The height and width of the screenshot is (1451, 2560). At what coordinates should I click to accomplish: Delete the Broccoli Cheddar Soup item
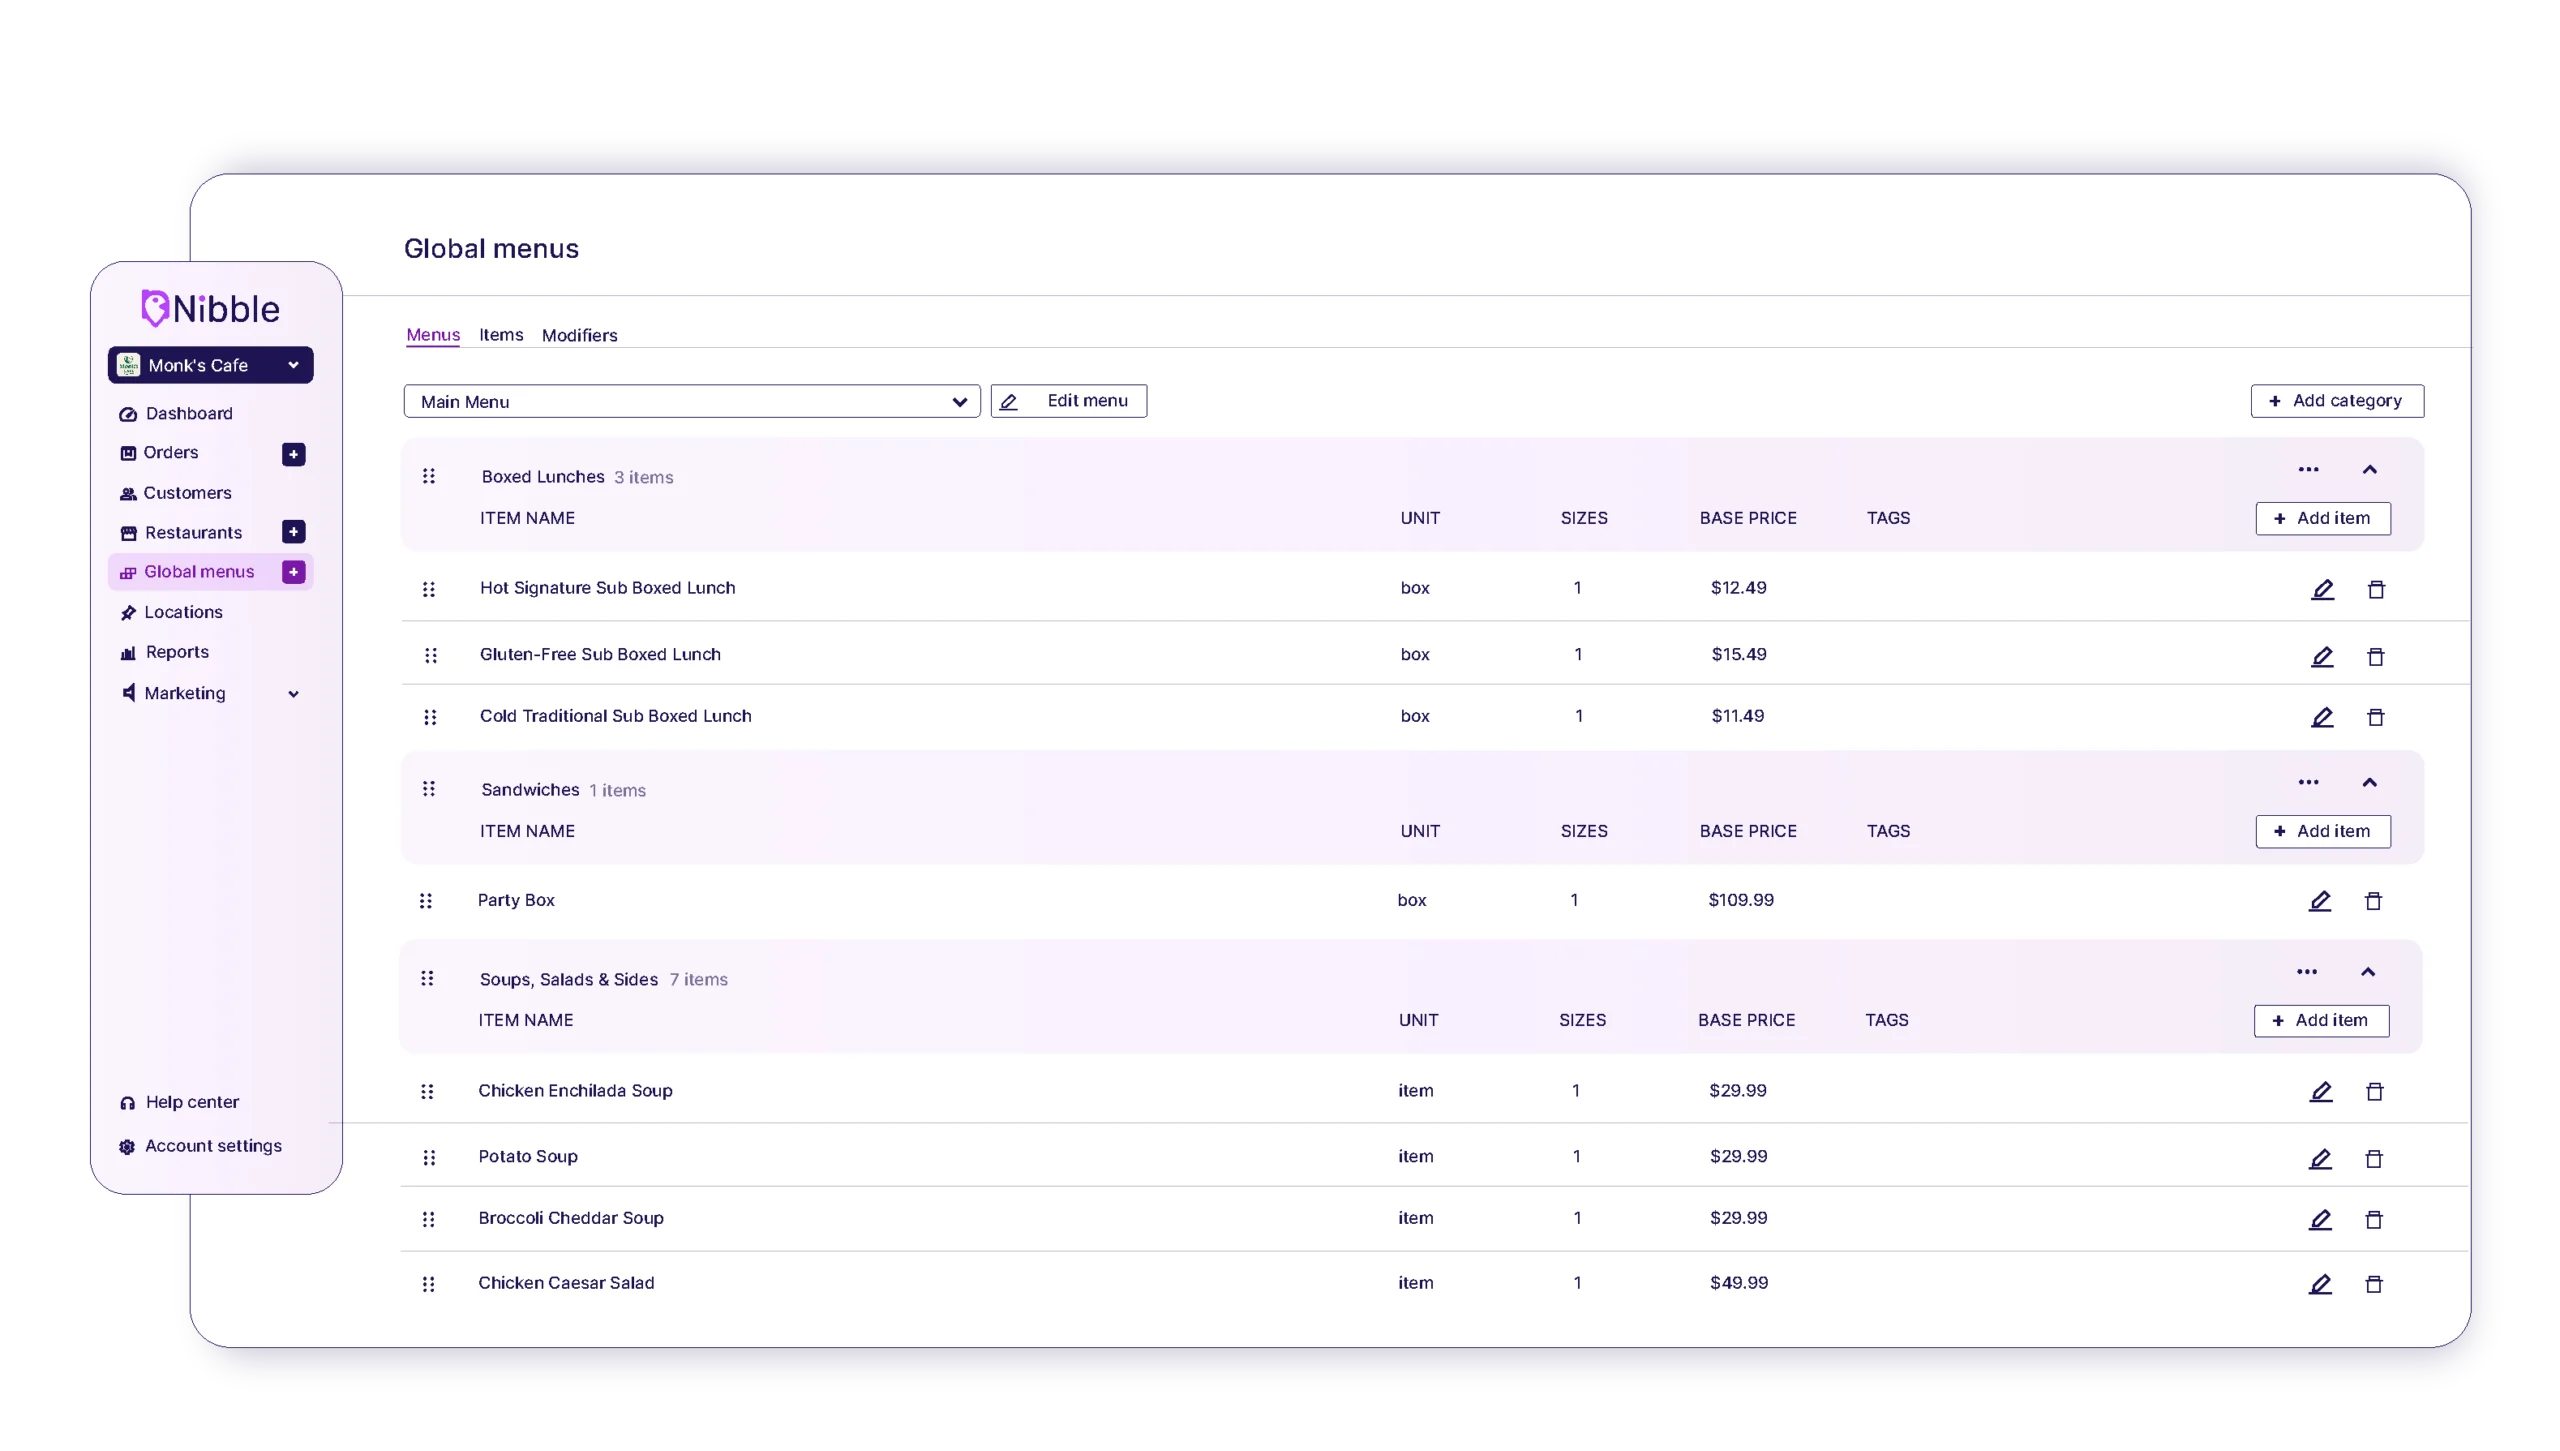pyautogui.click(x=2373, y=1220)
